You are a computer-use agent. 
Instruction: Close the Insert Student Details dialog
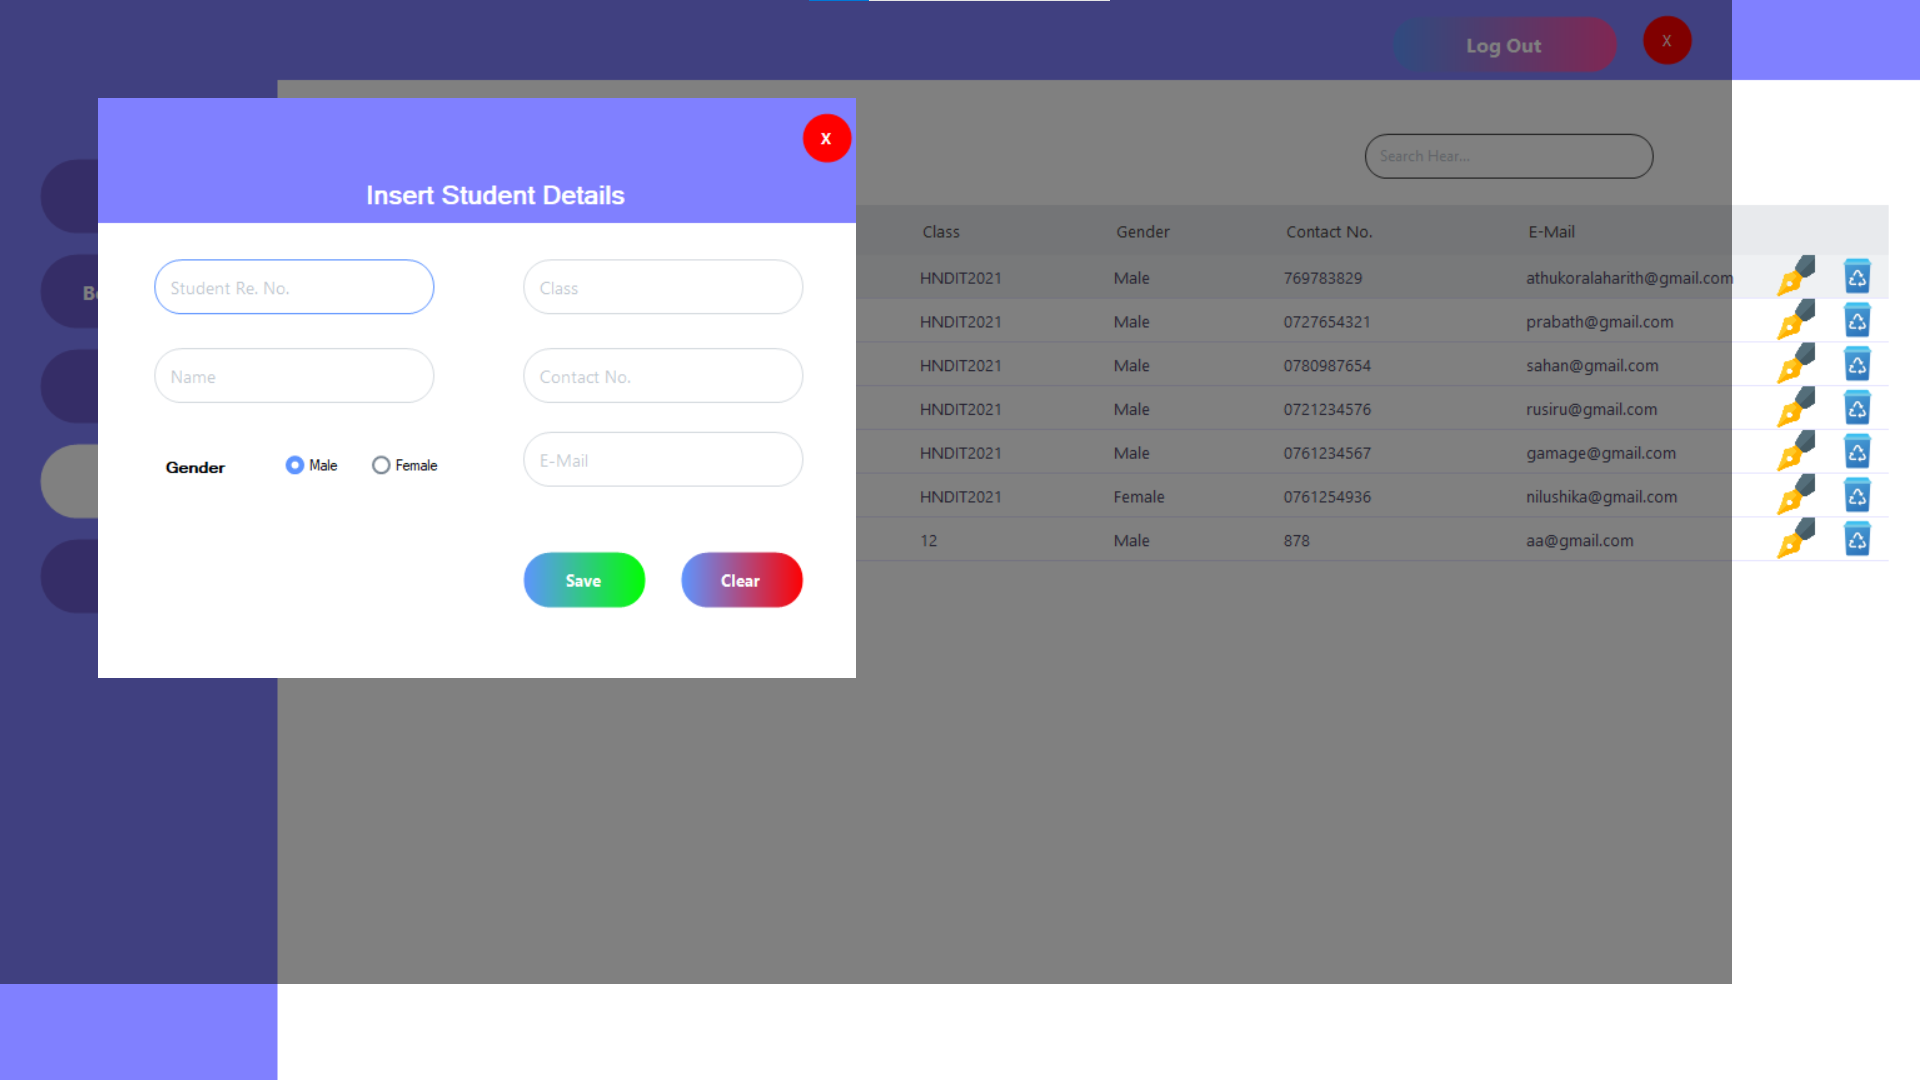click(826, 139)
